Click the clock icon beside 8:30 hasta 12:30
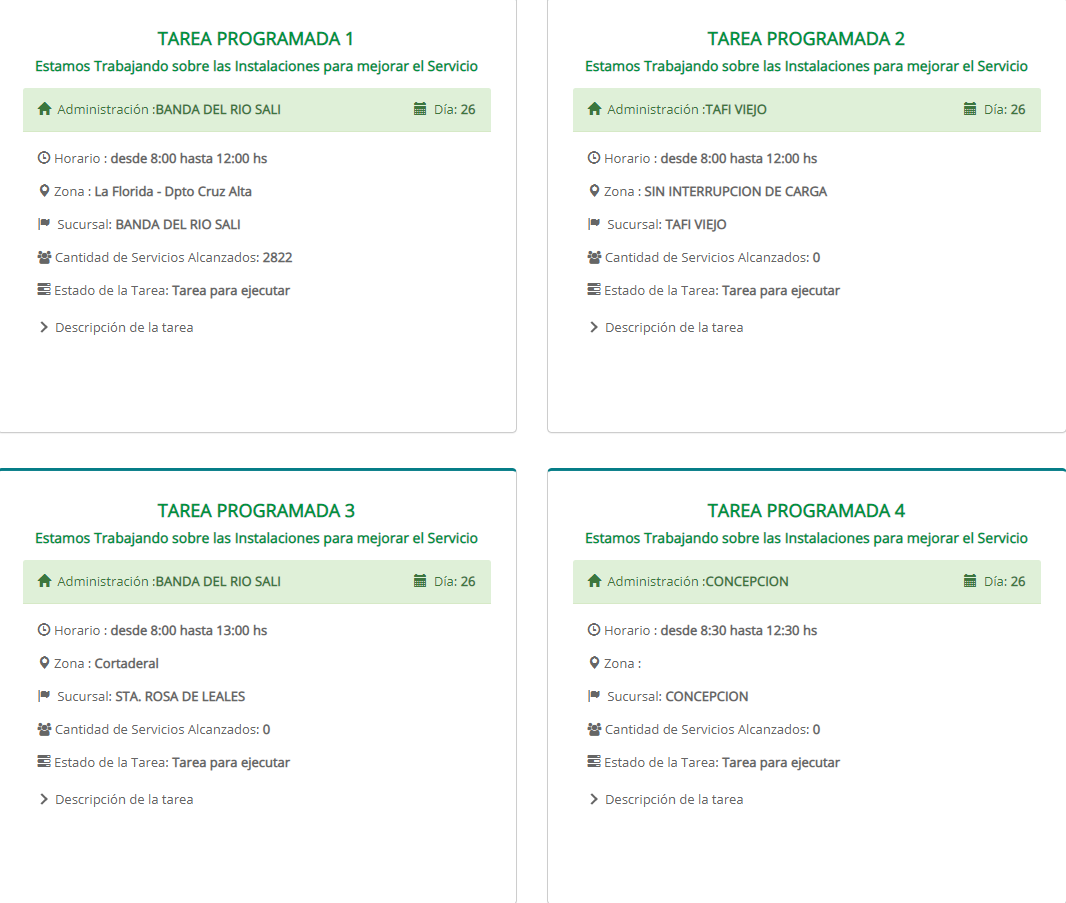The image size is (1066, 903). [594, 630]
